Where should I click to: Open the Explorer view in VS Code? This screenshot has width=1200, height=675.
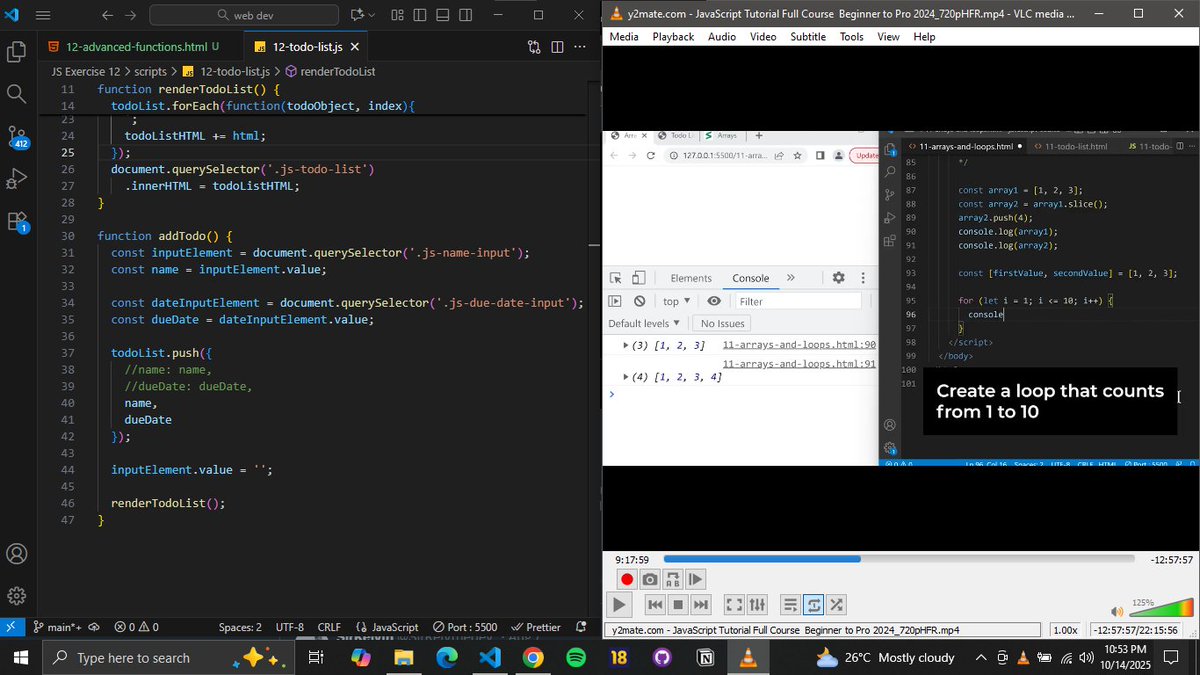16,52
